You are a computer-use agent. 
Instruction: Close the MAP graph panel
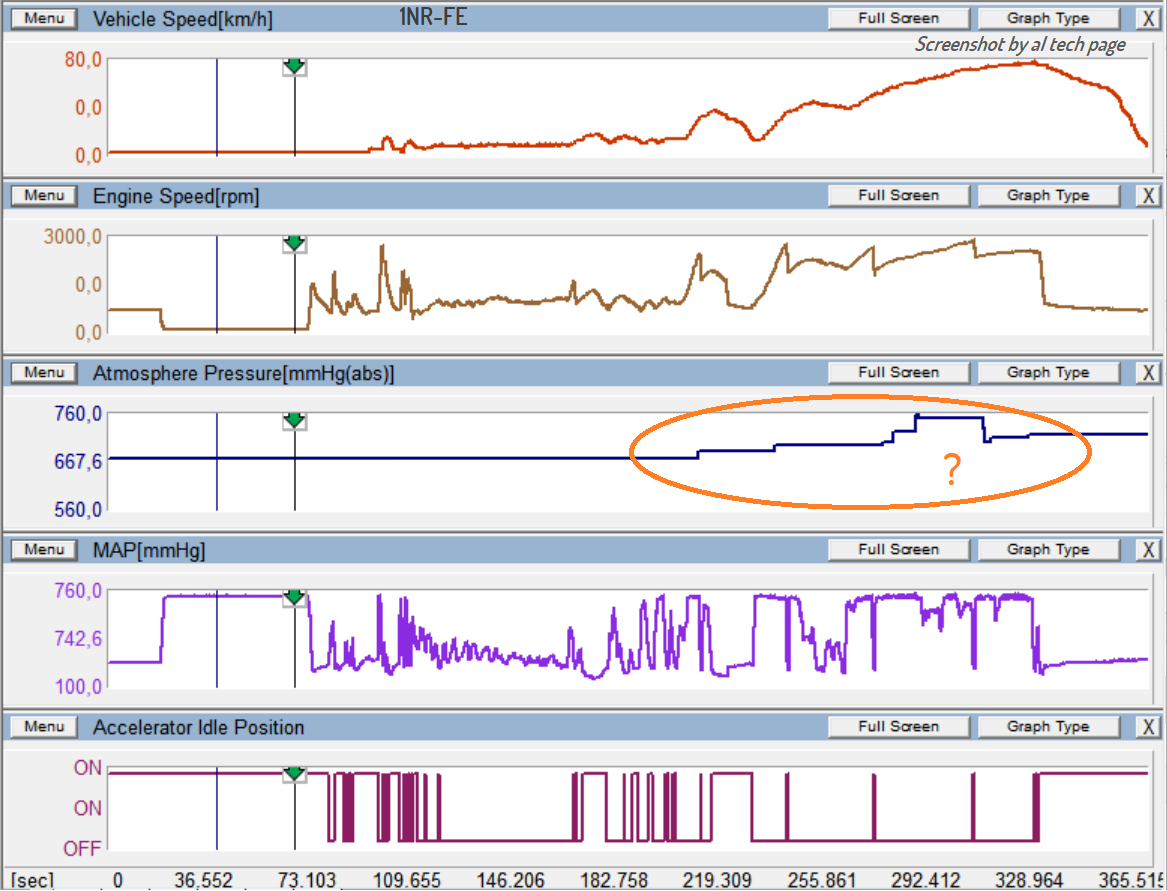(x=1149, y=549)
